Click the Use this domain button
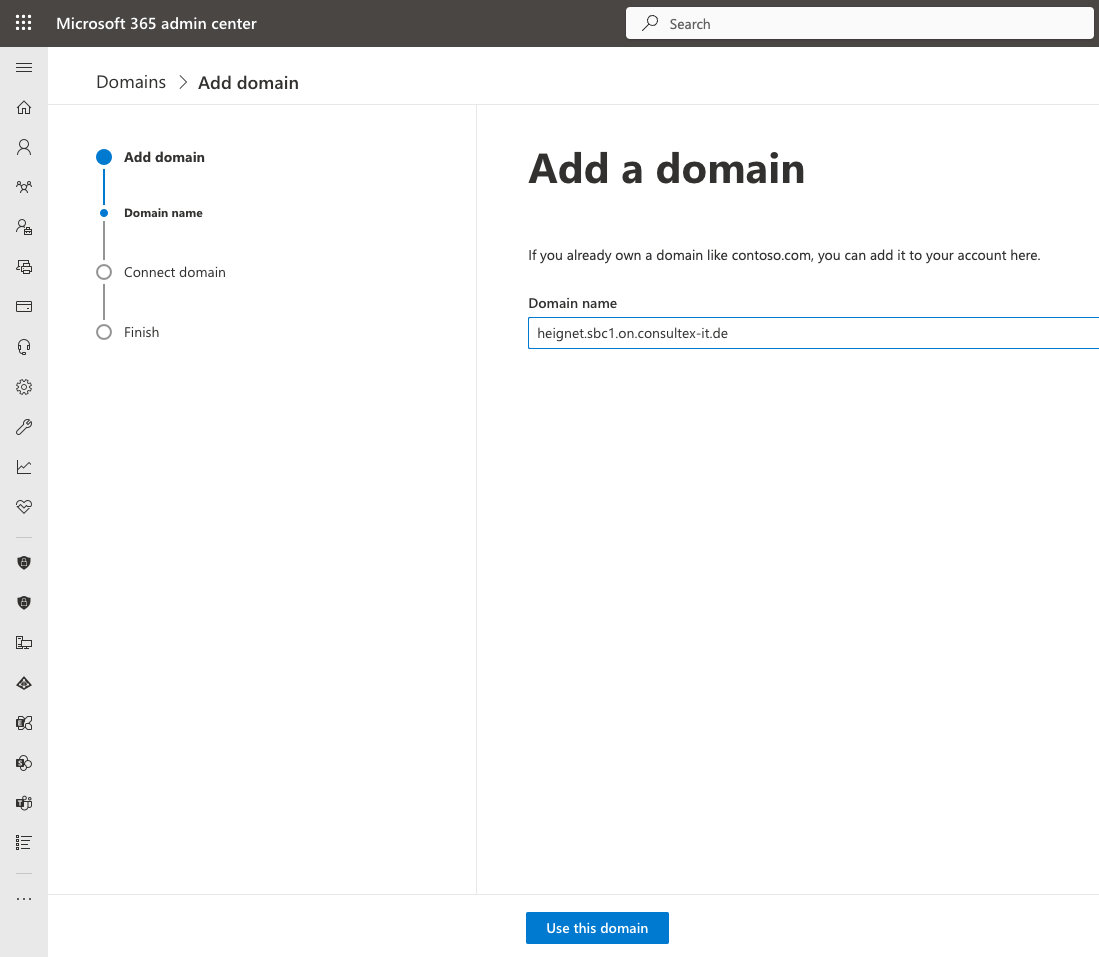 tap(597, 928)
